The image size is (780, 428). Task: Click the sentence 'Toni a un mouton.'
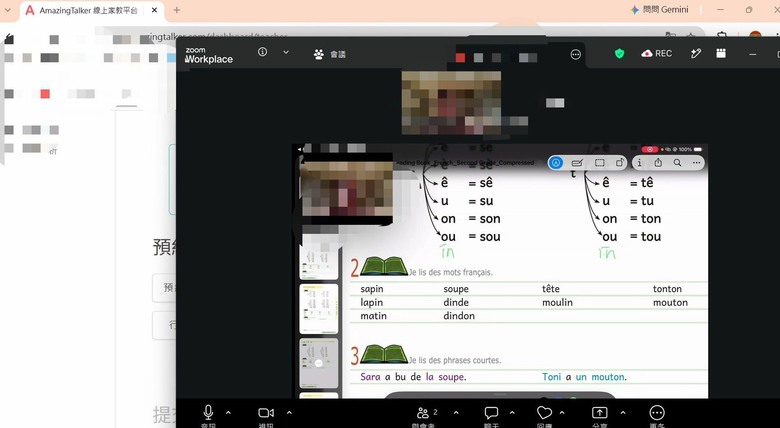click(585, 377)
